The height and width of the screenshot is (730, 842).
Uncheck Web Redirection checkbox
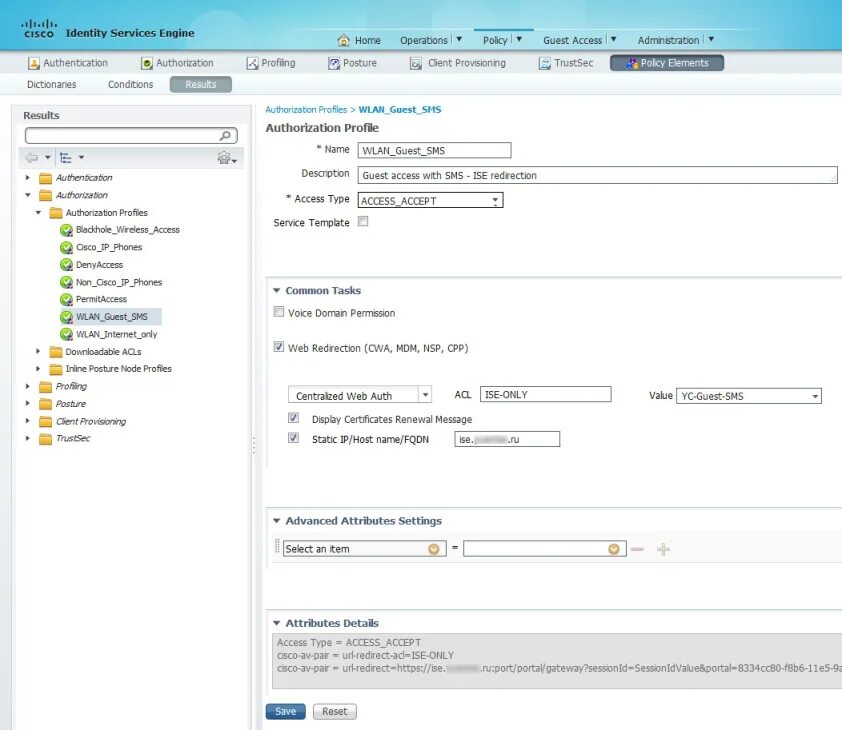point(279,347)
